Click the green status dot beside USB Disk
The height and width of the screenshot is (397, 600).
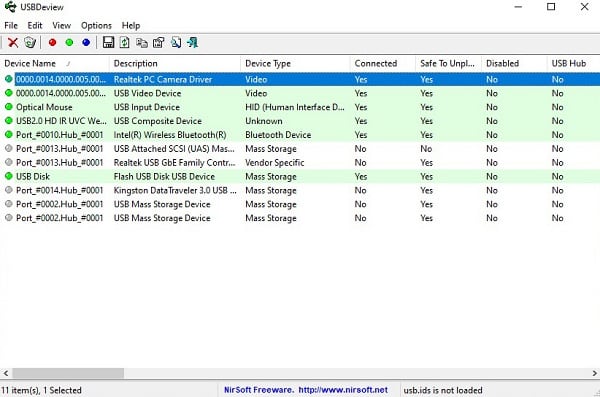pyautogui.click(x=9, y=176)
